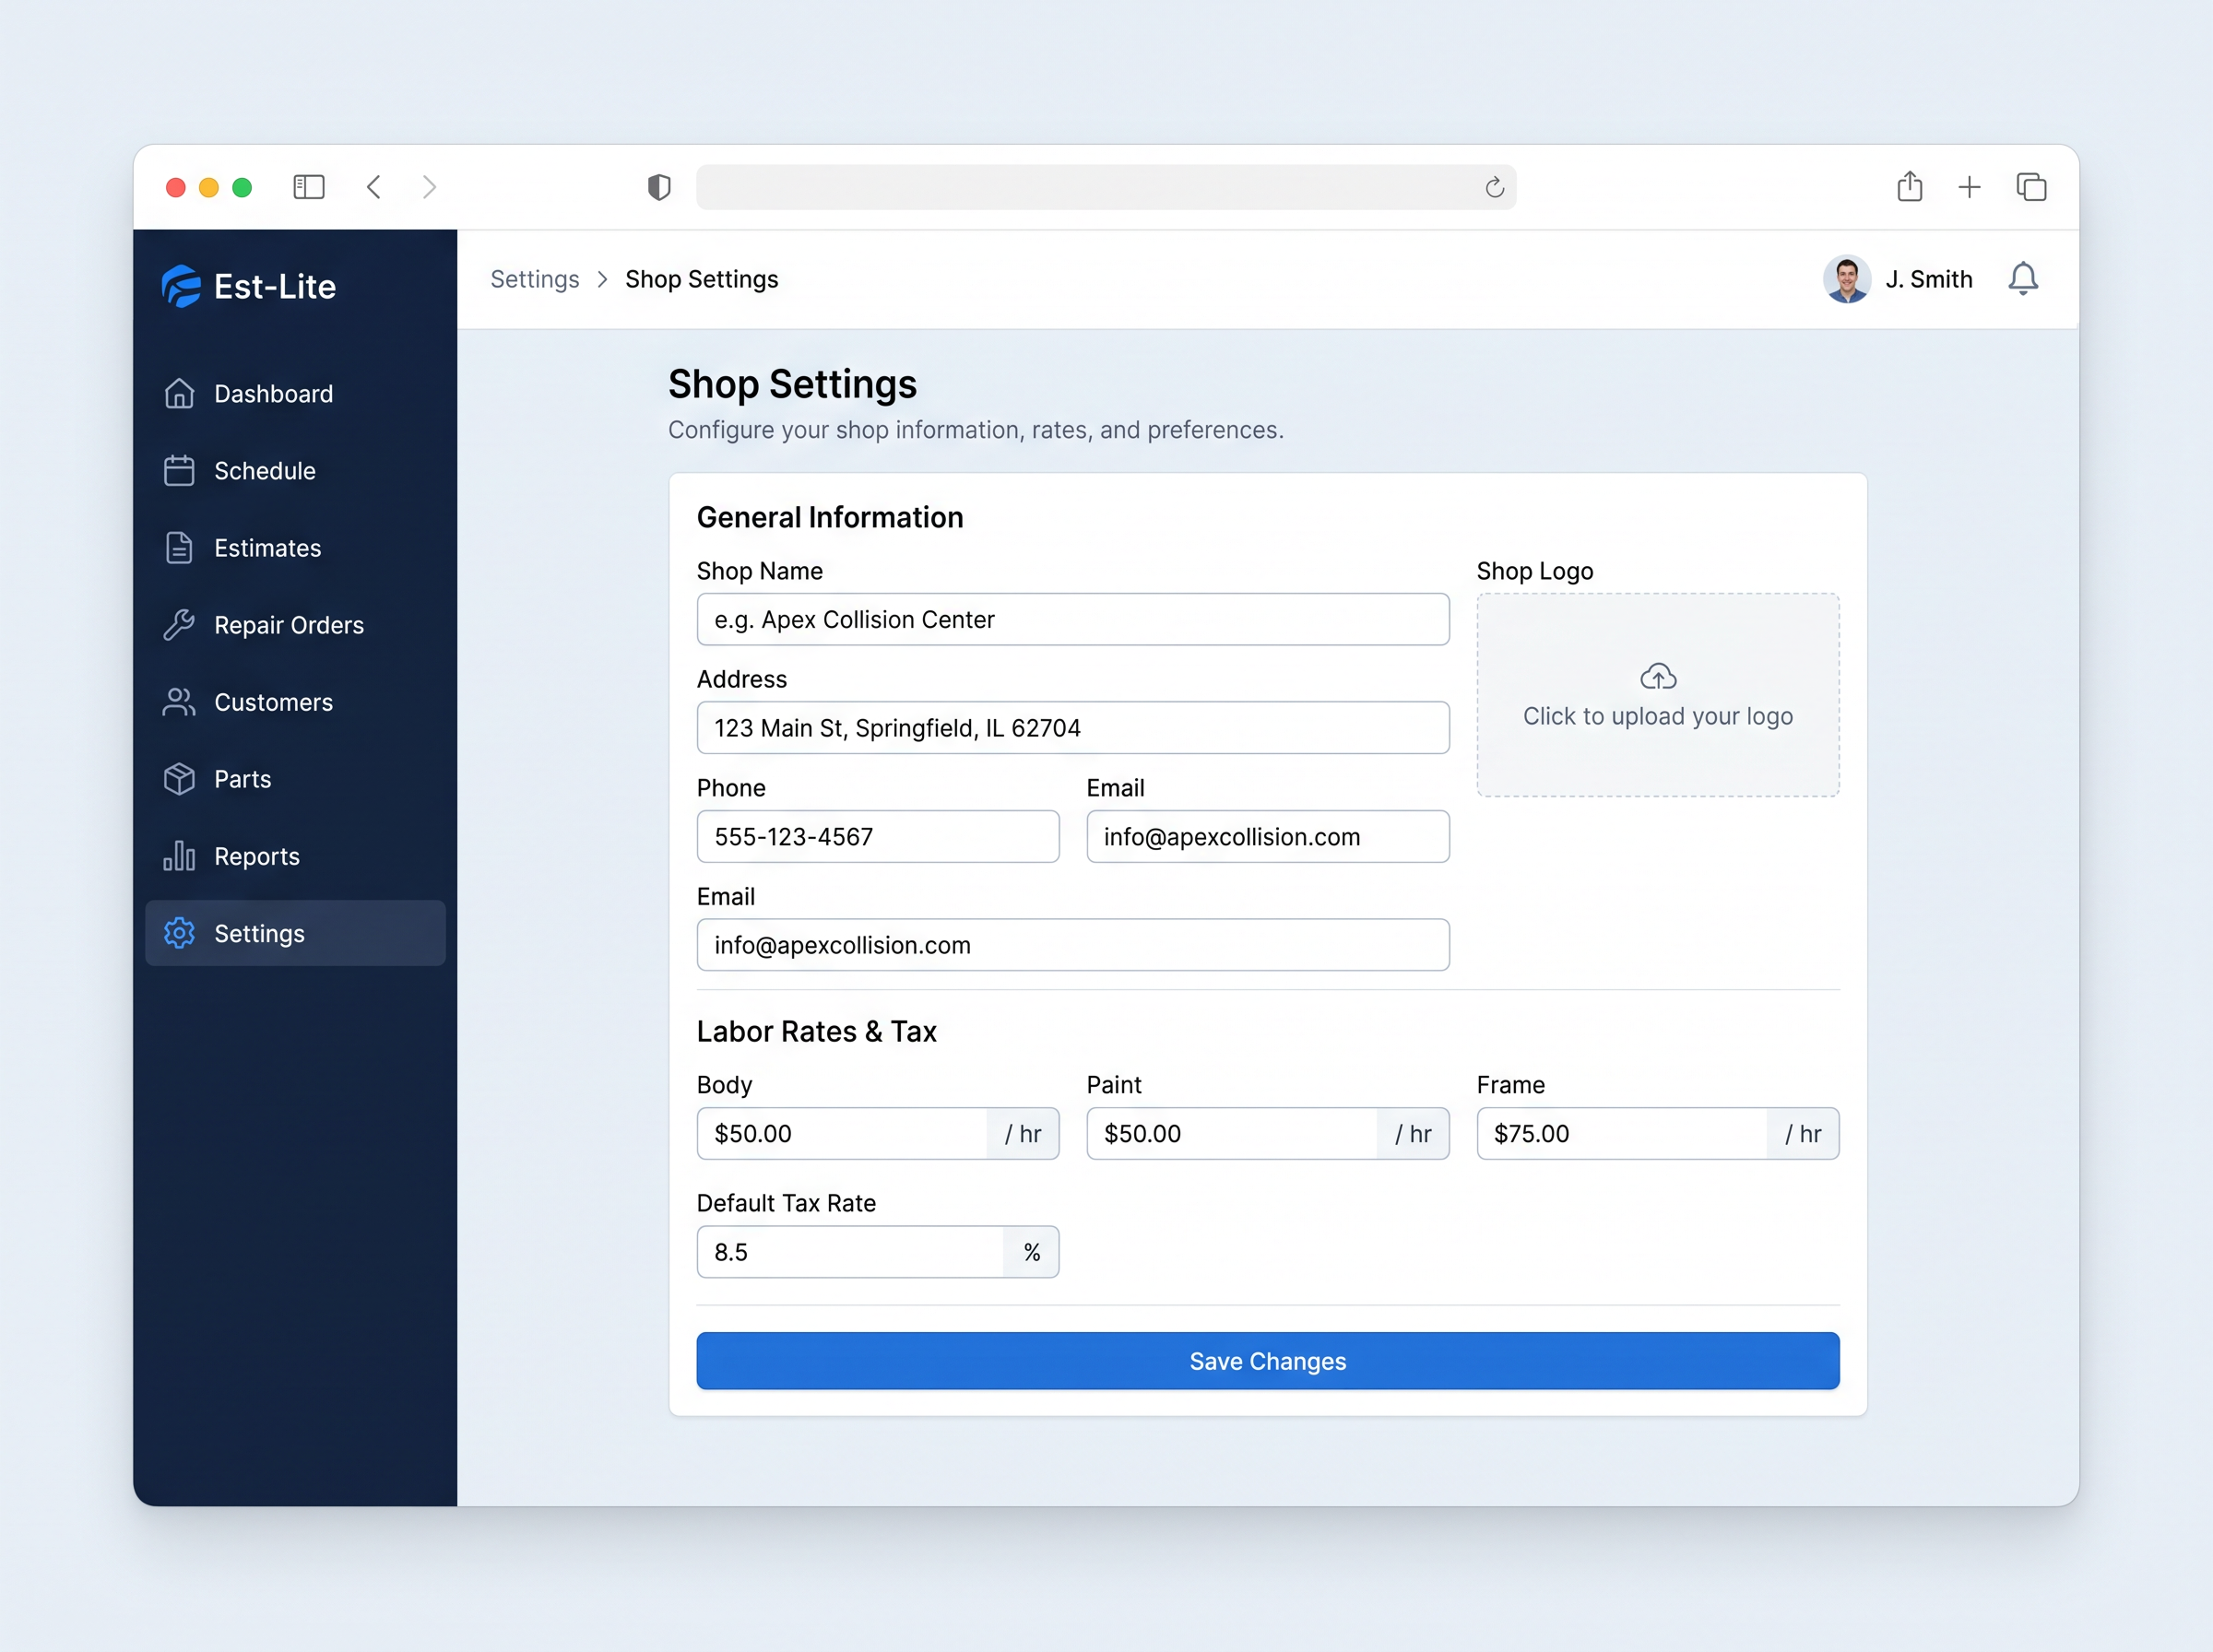Click the Repair Orders wrench icon
Screen dimensions: 2213x1652
[x=179, y=625]
